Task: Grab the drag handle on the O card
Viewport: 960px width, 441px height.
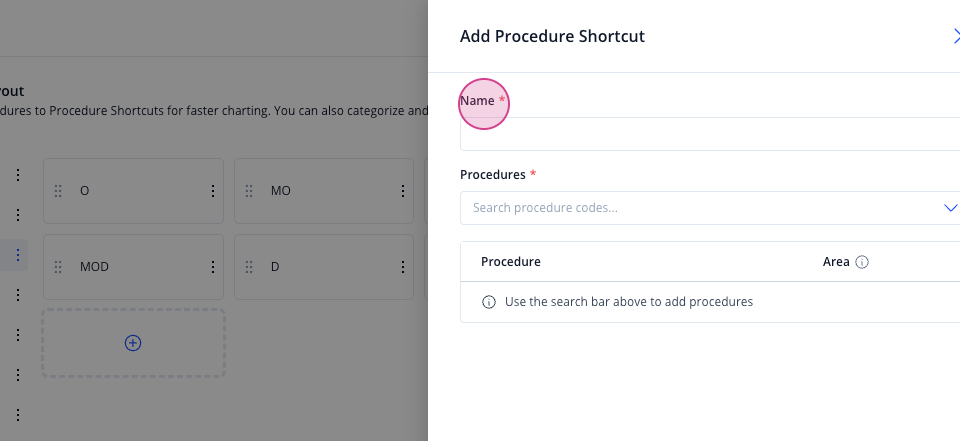Action: 58,191
